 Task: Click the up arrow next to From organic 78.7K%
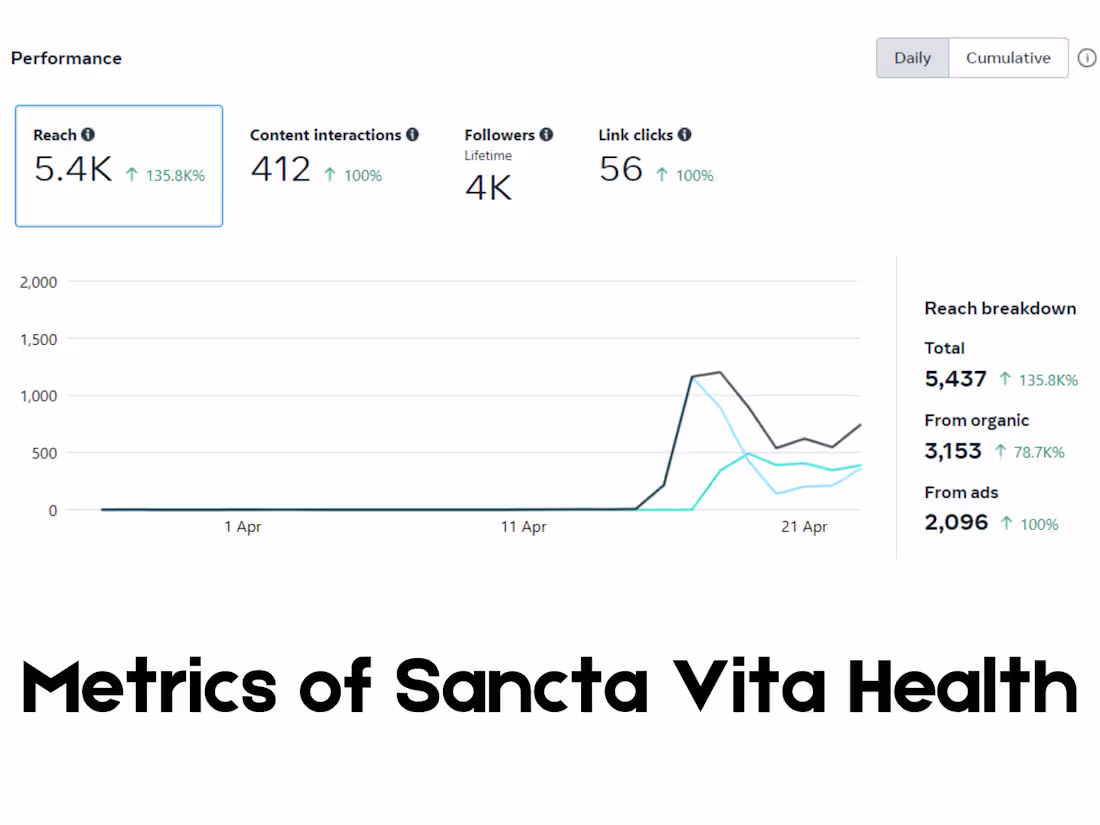coord(1000,452)
